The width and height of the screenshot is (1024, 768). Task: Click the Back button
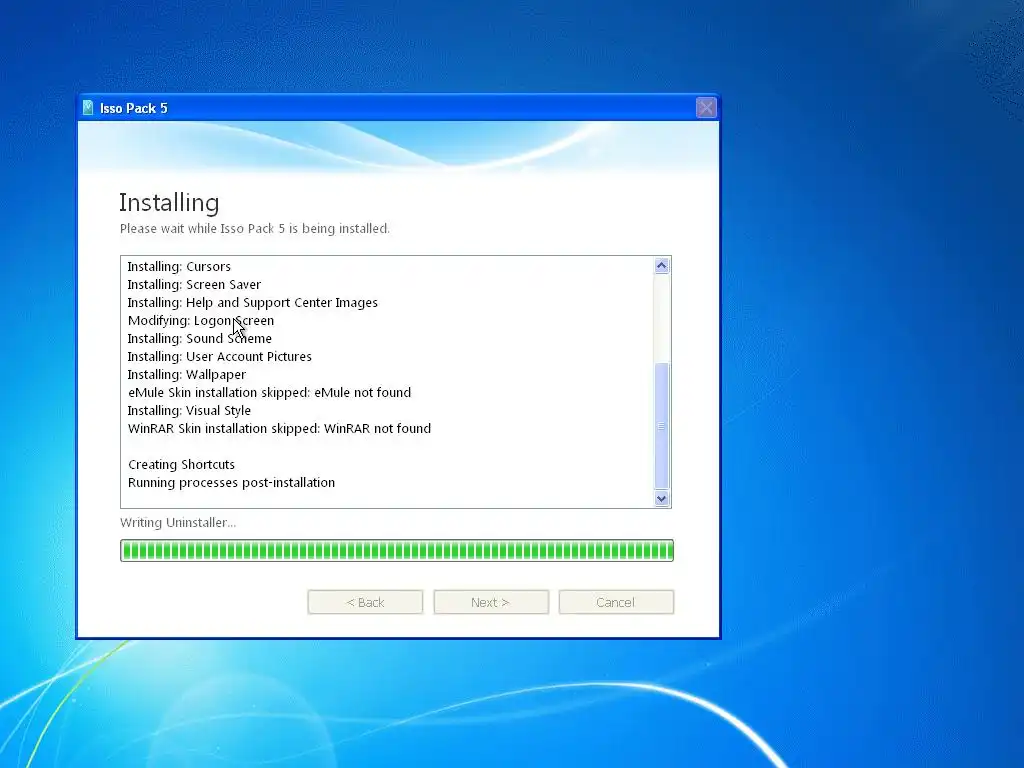tap(365, 602)
